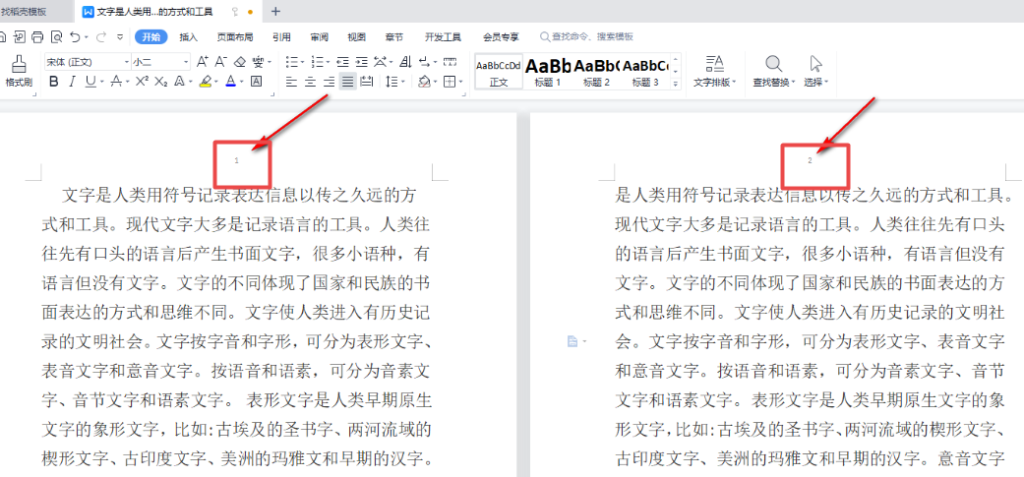Image resolution: width=1024 pixels, height=477 pixels.
Task: Apply the 标题 1 style
Action: point(548,71)
